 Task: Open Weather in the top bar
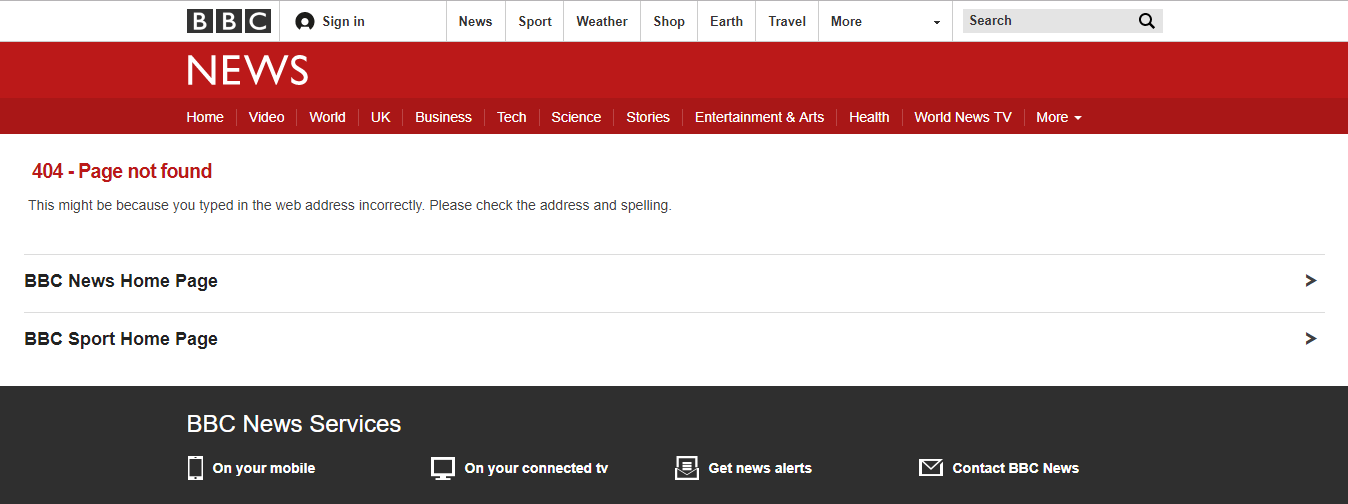(x=602, y=21)
